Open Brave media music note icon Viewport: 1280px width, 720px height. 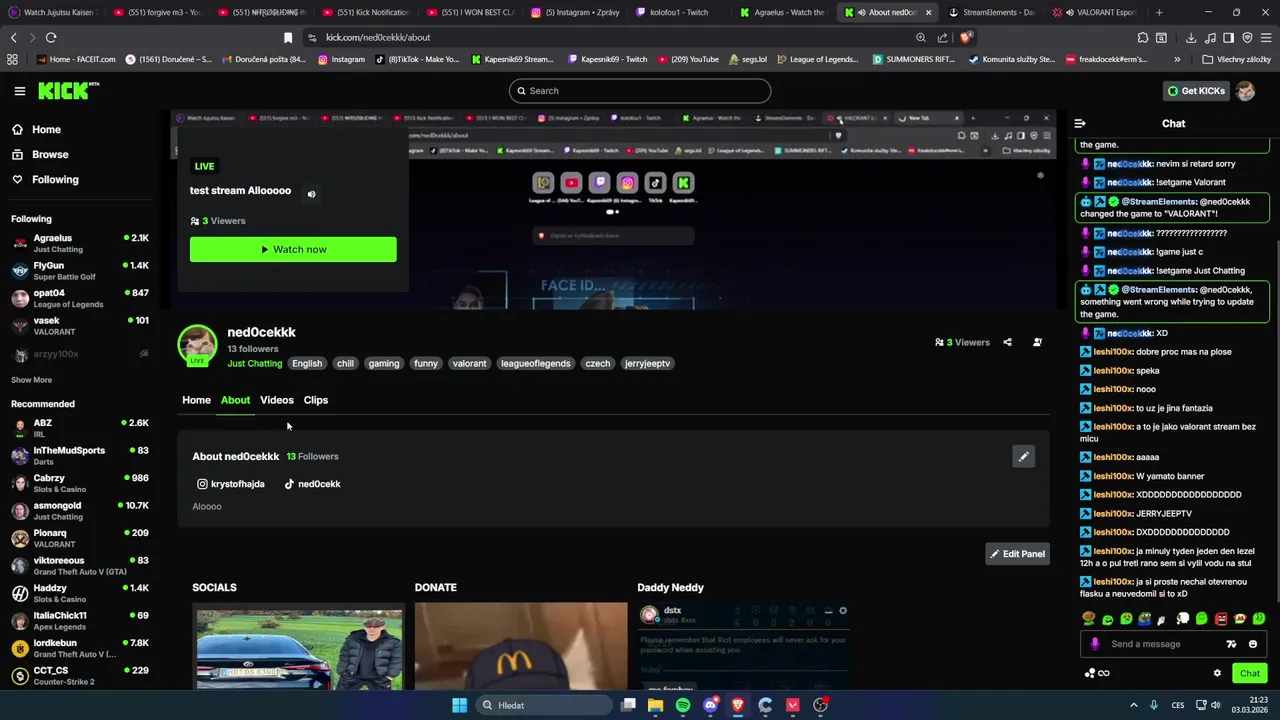(x=1210, y=38)
